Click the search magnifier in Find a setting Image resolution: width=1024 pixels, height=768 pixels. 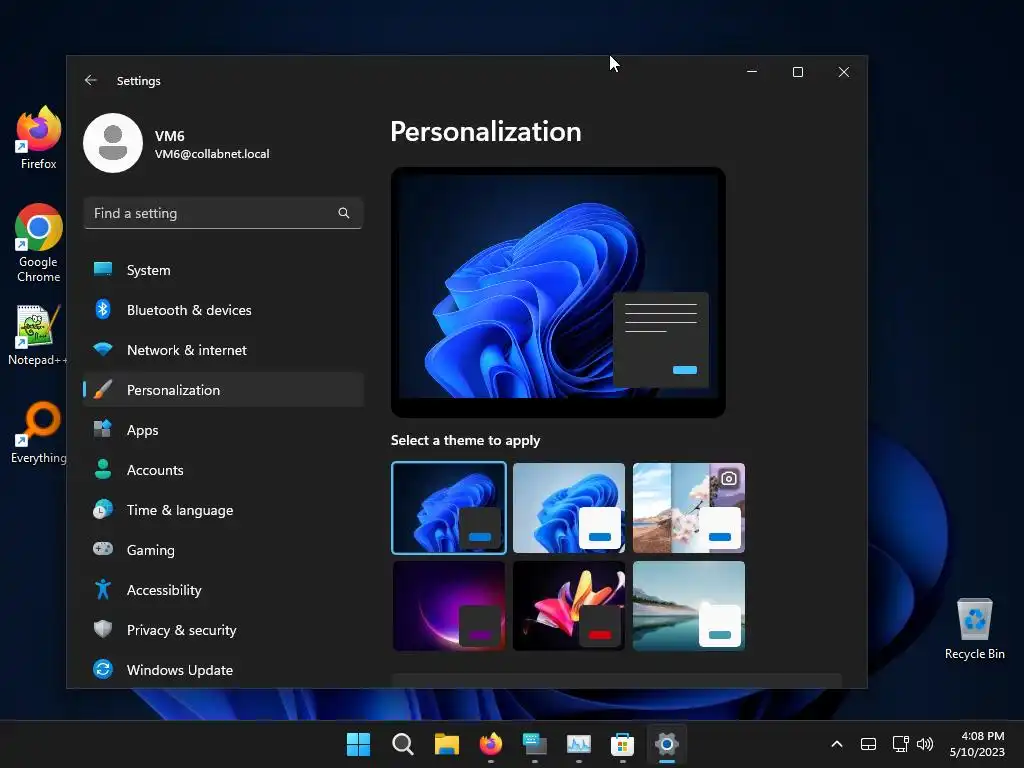(x=344, y=213)
